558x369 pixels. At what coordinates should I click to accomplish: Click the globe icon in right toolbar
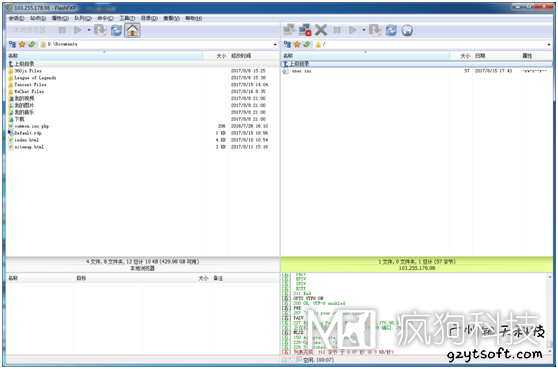(x=407, y=30)
